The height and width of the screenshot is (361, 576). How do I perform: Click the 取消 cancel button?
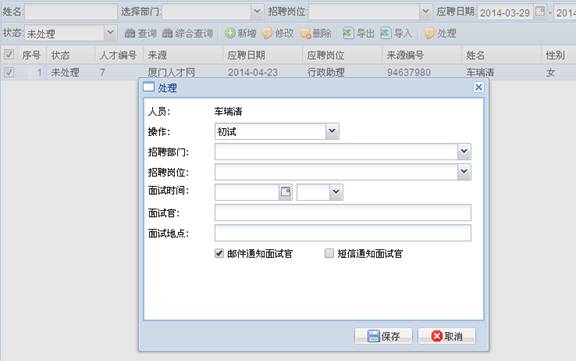pos(446,336)
